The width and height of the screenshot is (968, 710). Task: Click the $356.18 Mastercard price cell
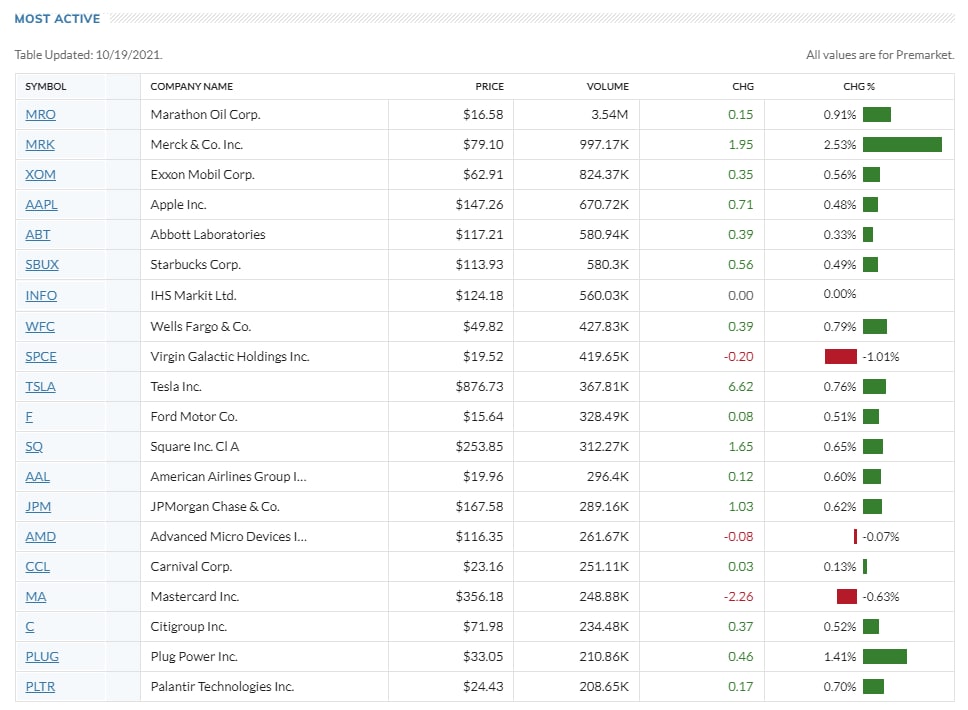pos(480,597)
